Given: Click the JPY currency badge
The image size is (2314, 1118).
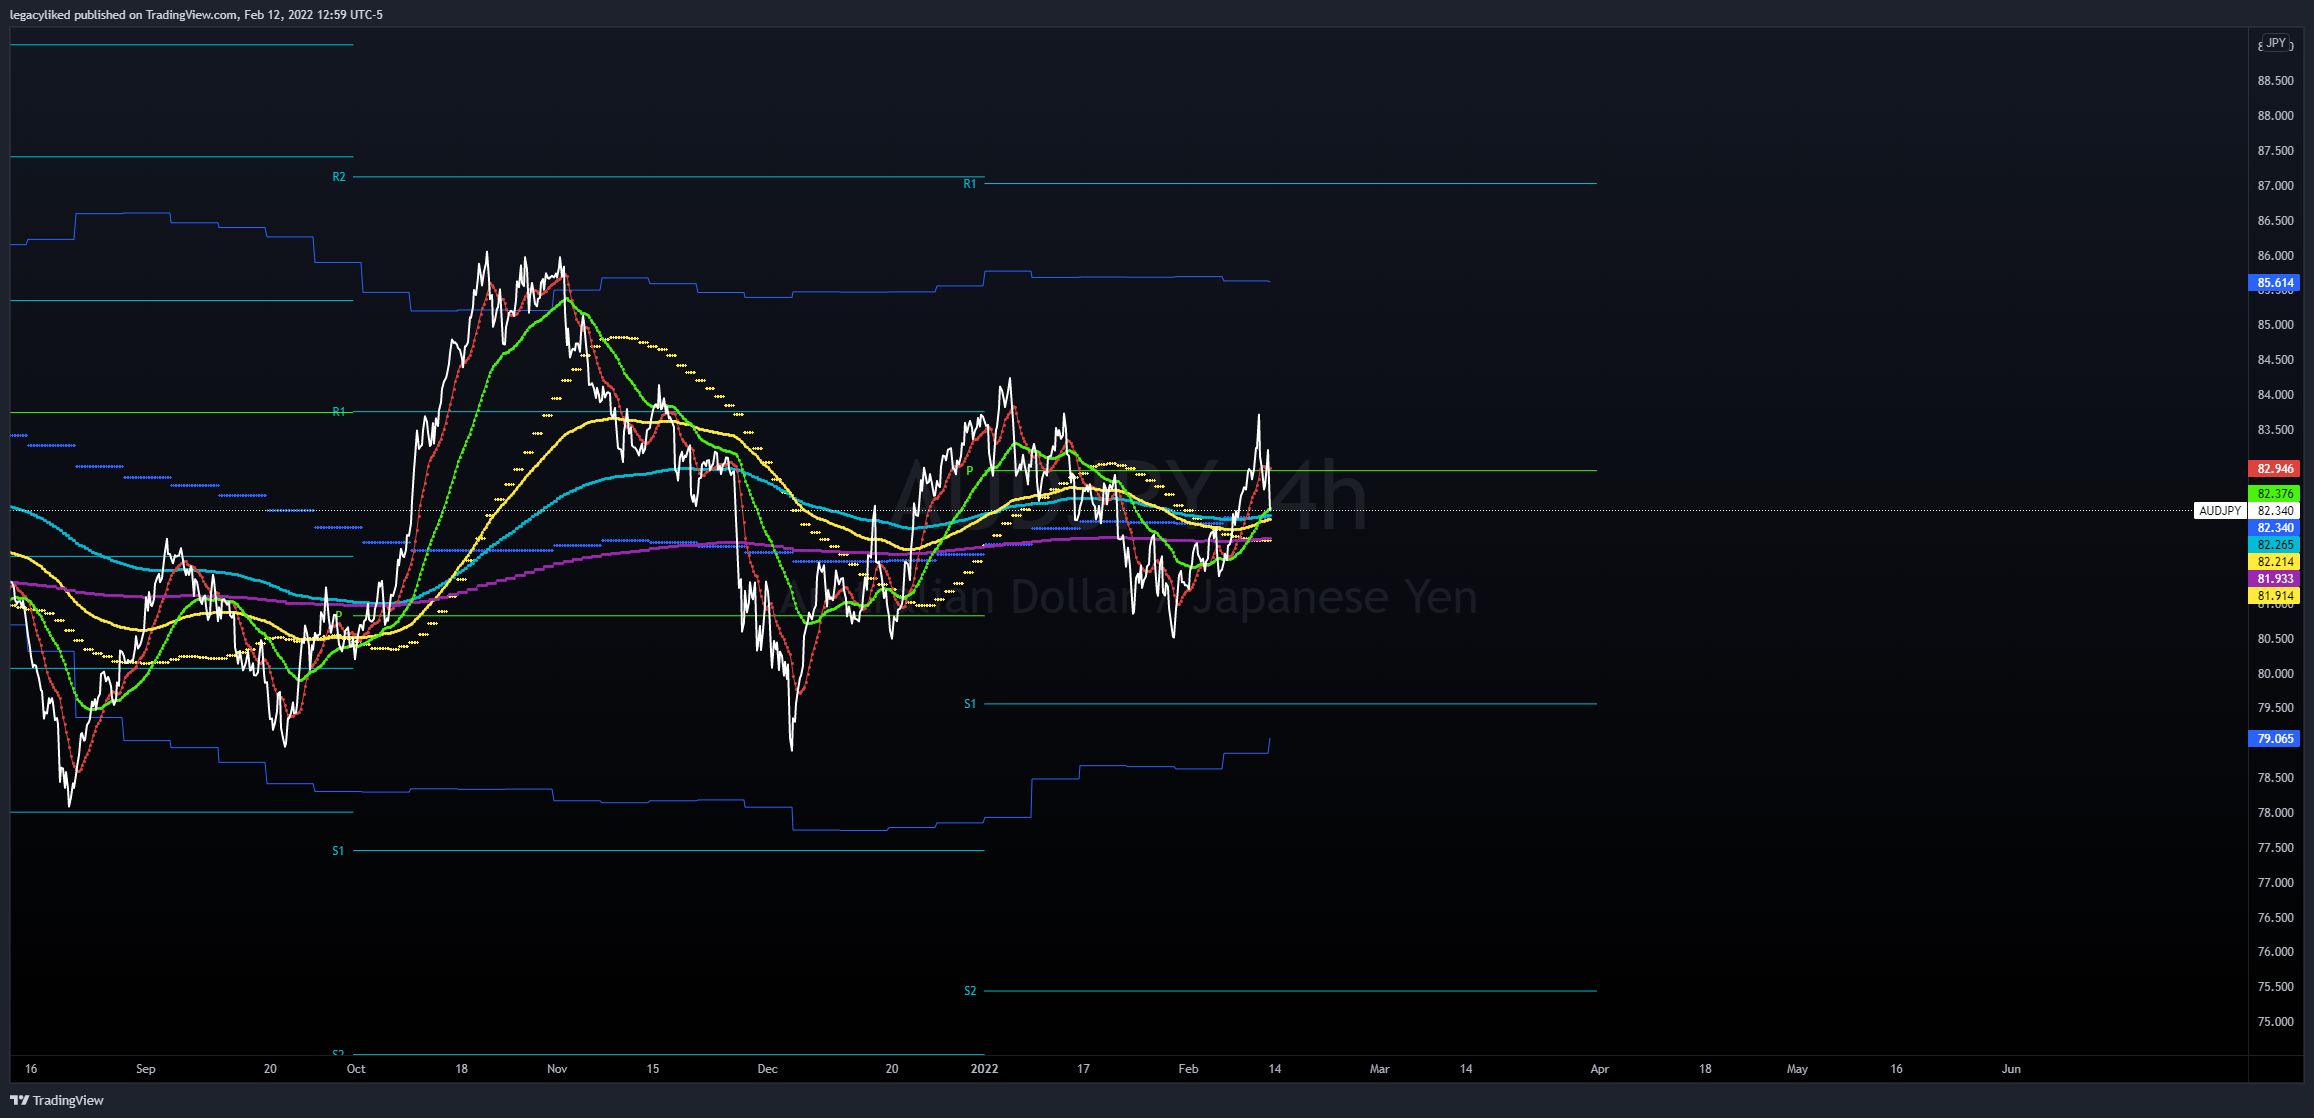Looking at the screenshot, I should (x=2276, y=43).
